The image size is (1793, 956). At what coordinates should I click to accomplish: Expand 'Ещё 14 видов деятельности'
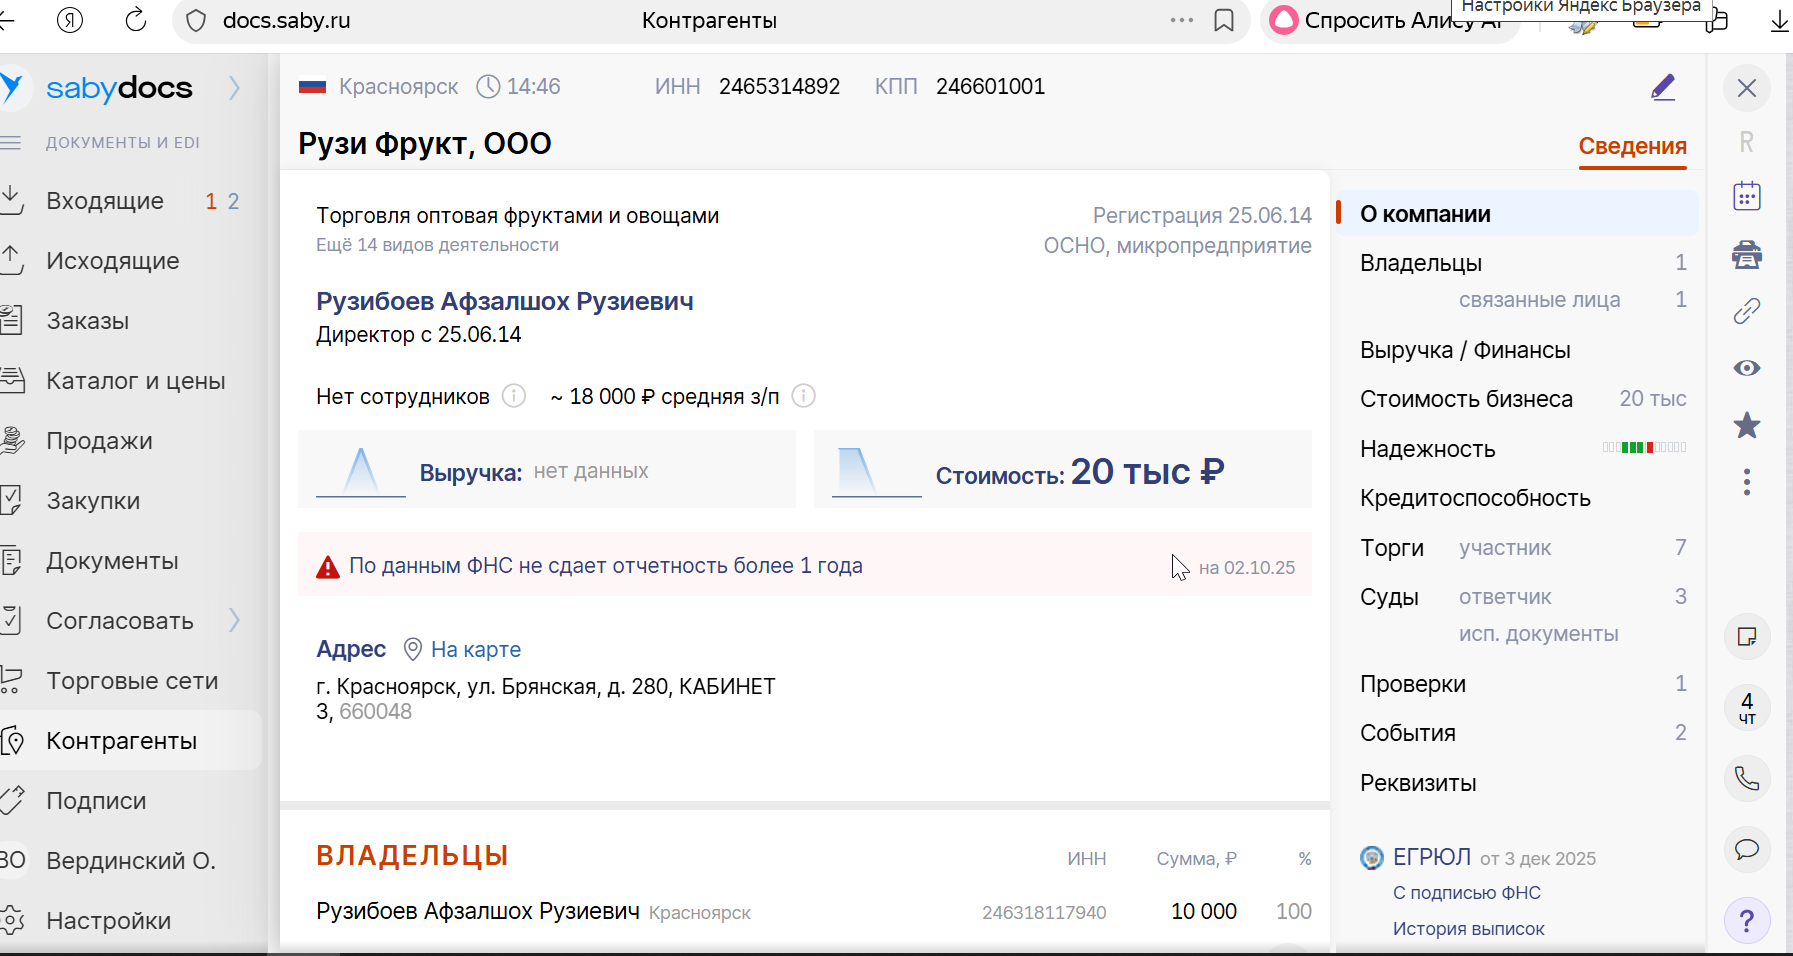(437, 245)
